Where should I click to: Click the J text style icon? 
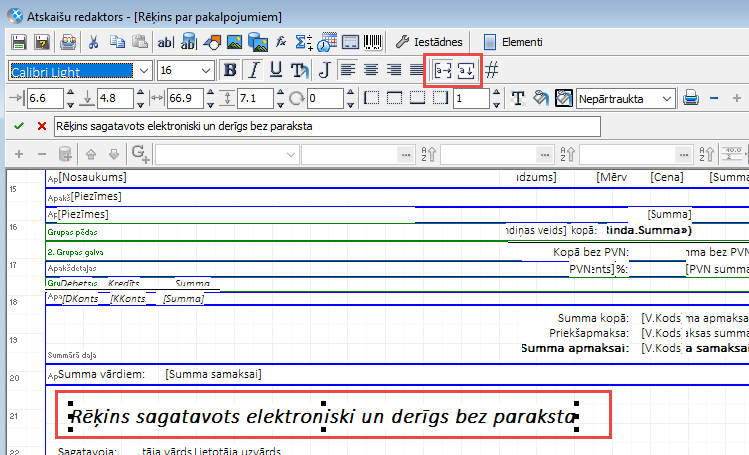[324, 70]
